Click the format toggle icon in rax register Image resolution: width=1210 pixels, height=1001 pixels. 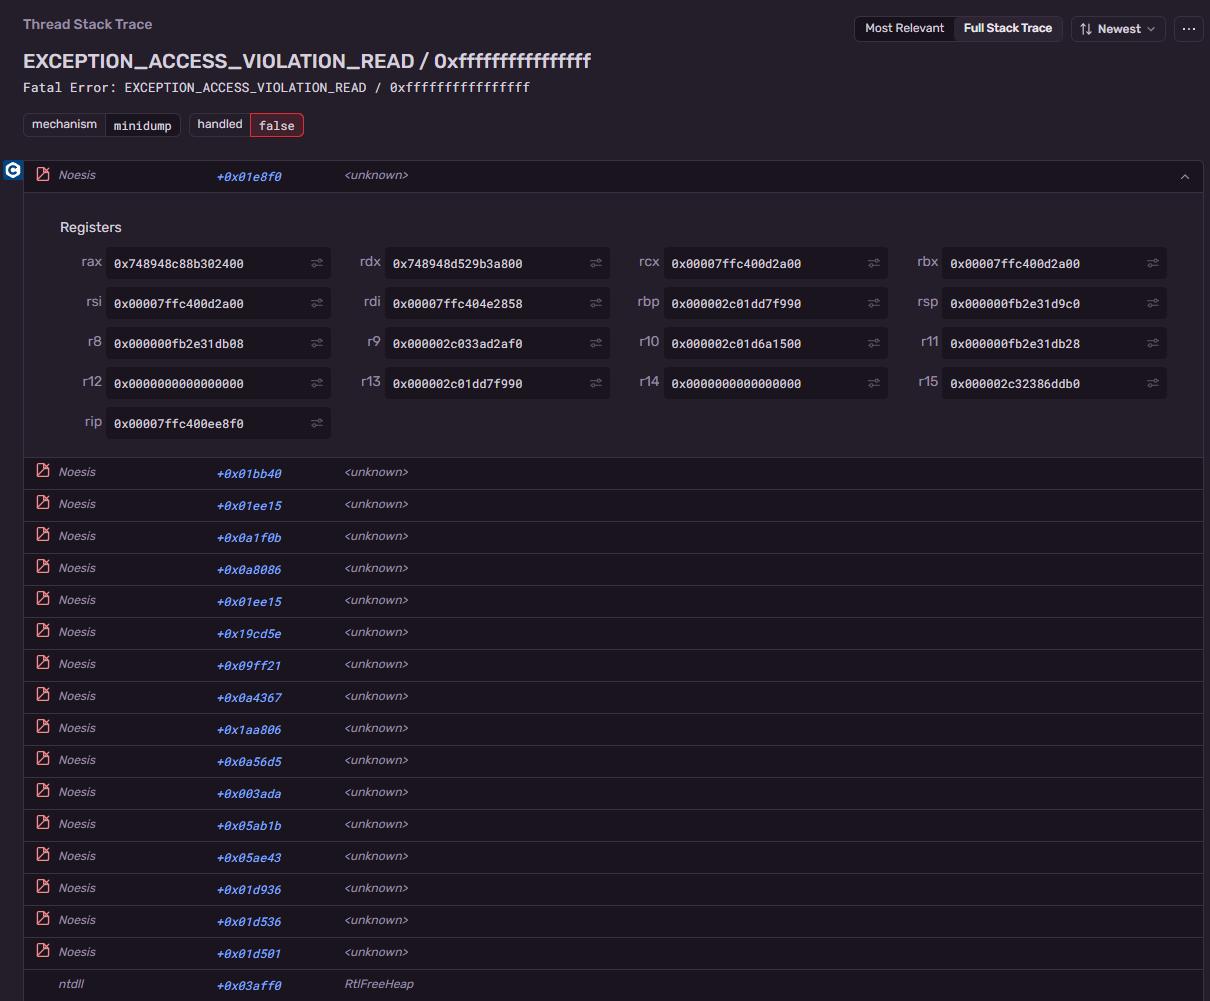317,264
